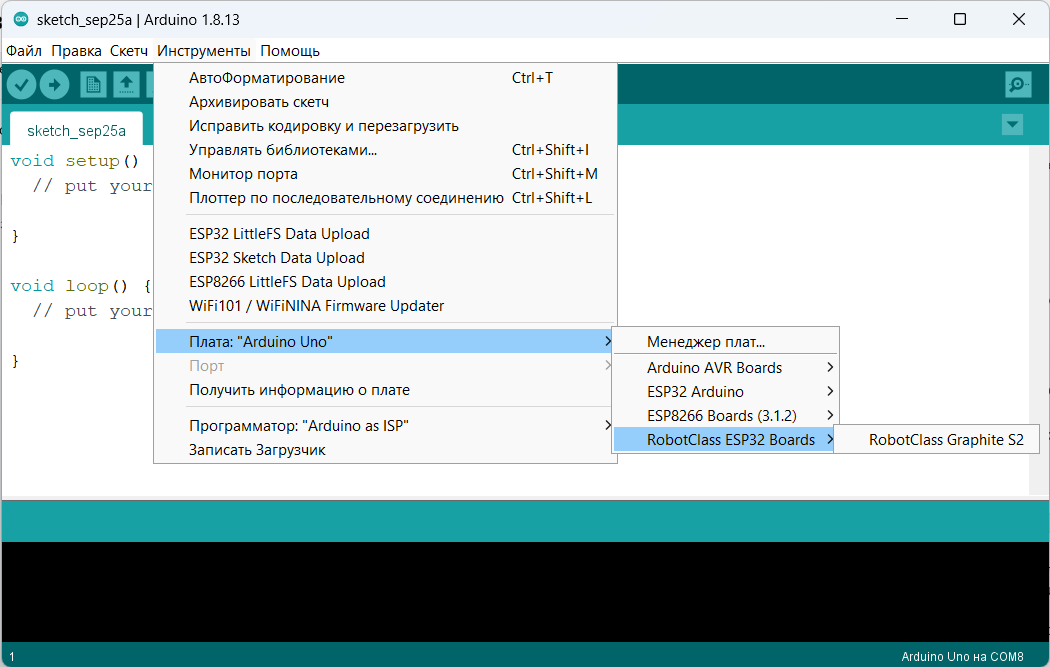The width and height of the screenshot is (1050, 667).
Task: Open the tab options dropdown arrow
Action: pos(1012,125)
